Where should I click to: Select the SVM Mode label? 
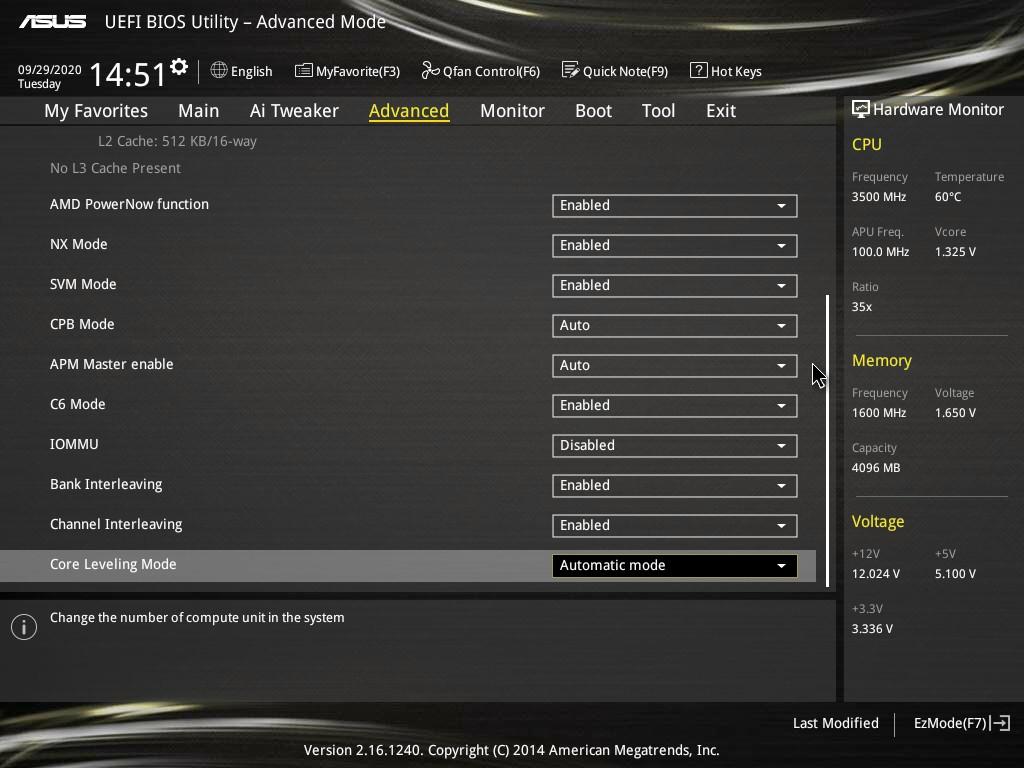pyautogui.click(x=83, y=284)
